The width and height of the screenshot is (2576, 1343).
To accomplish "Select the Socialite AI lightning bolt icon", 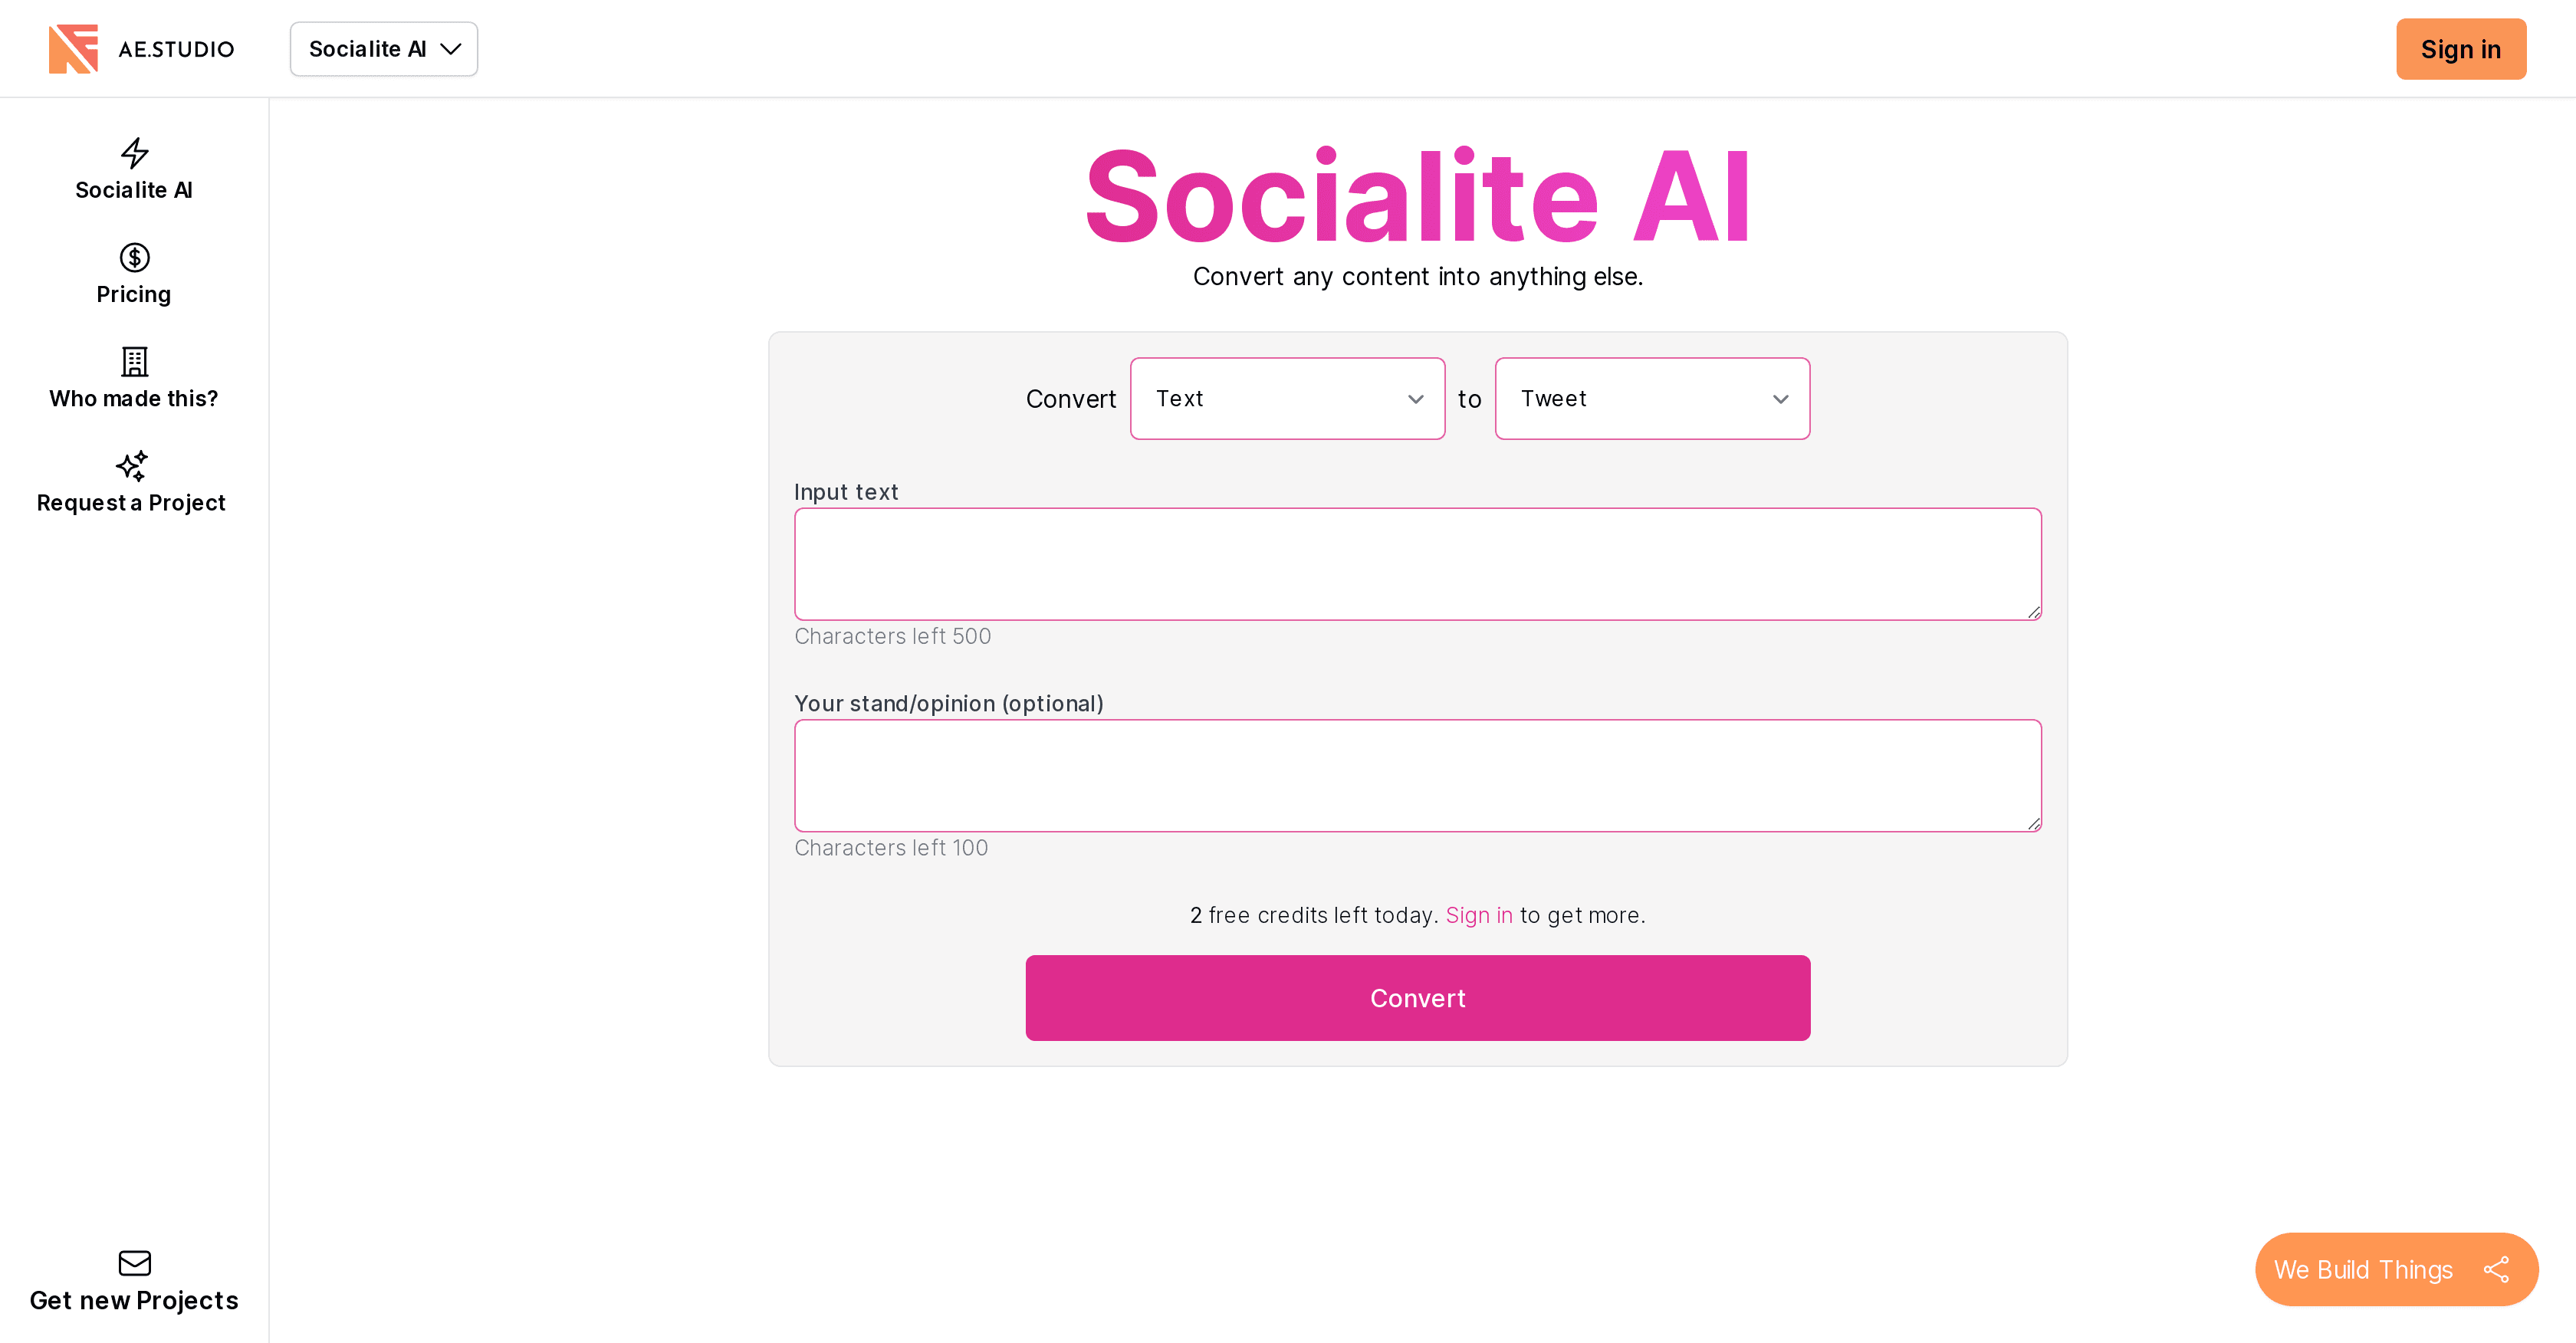I will 133,152.
